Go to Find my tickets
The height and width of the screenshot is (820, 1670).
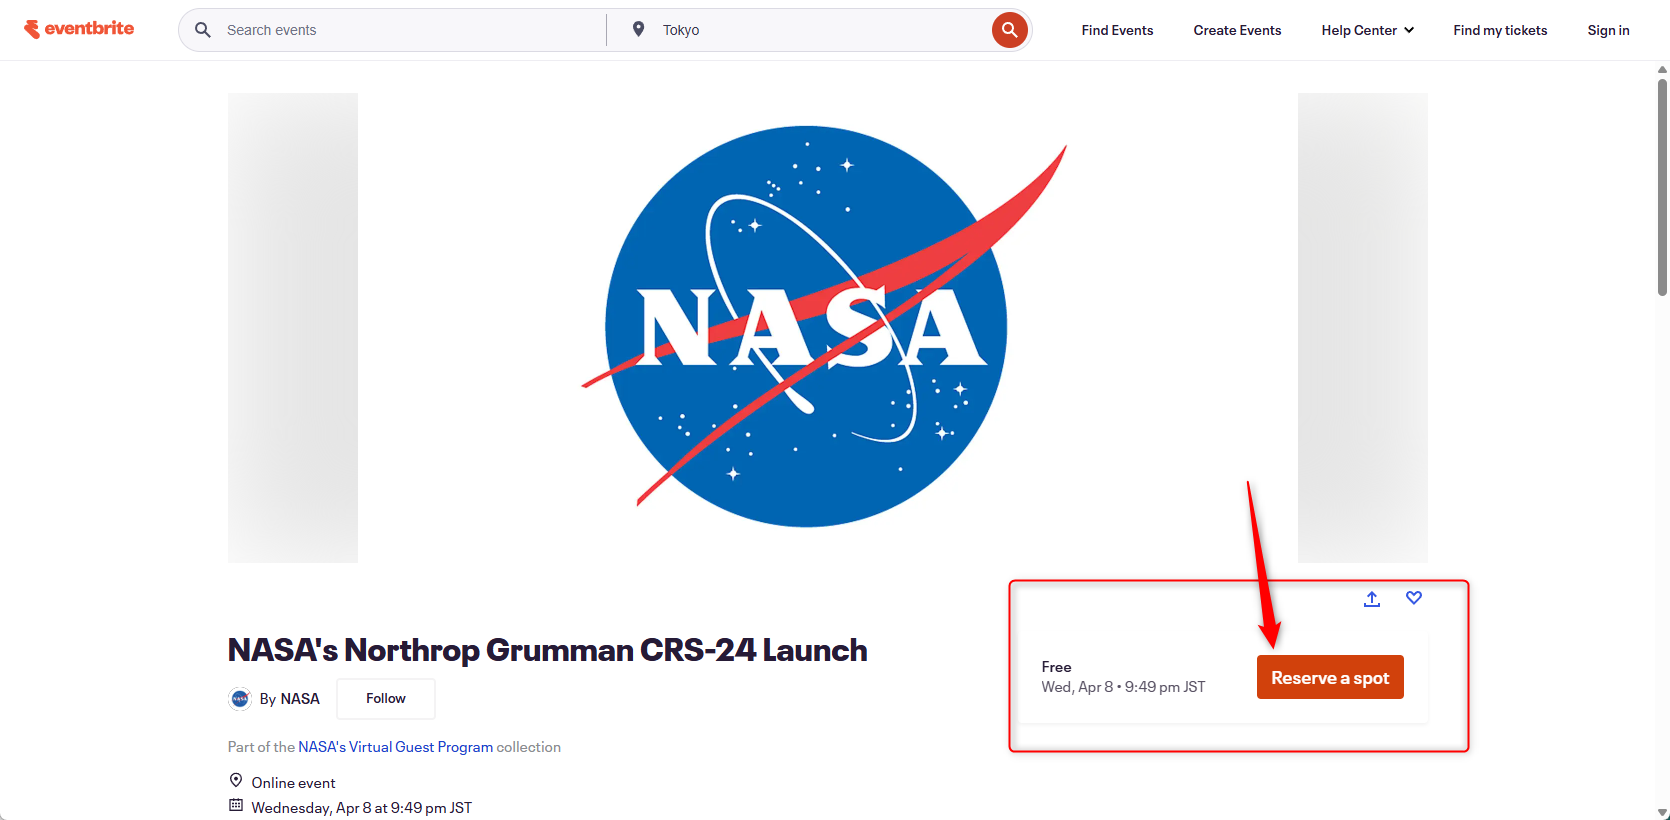(x=1500, y=30)
